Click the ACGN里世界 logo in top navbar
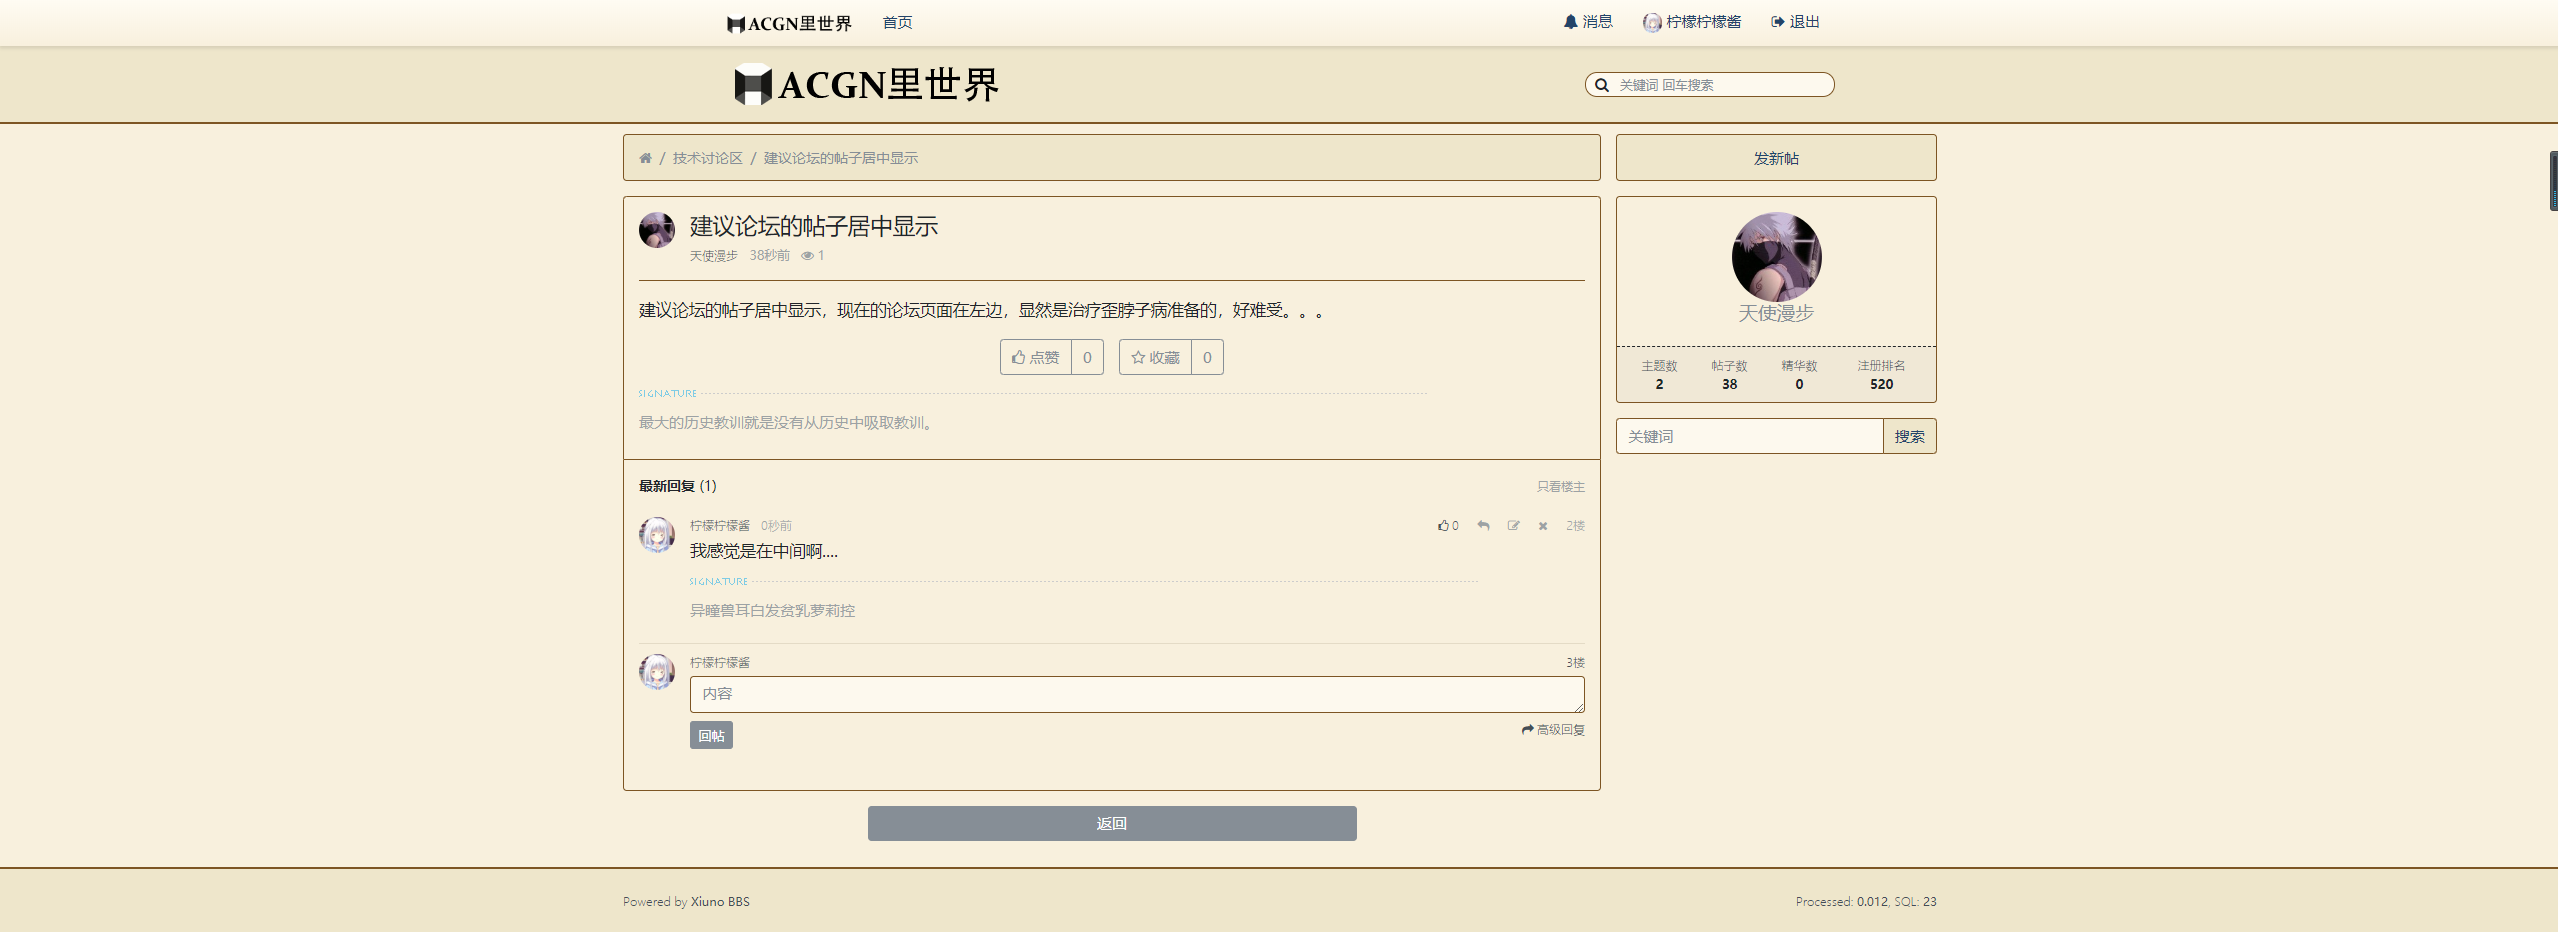The height and width of the screenshot is (932, 2558). click(789, 23)
